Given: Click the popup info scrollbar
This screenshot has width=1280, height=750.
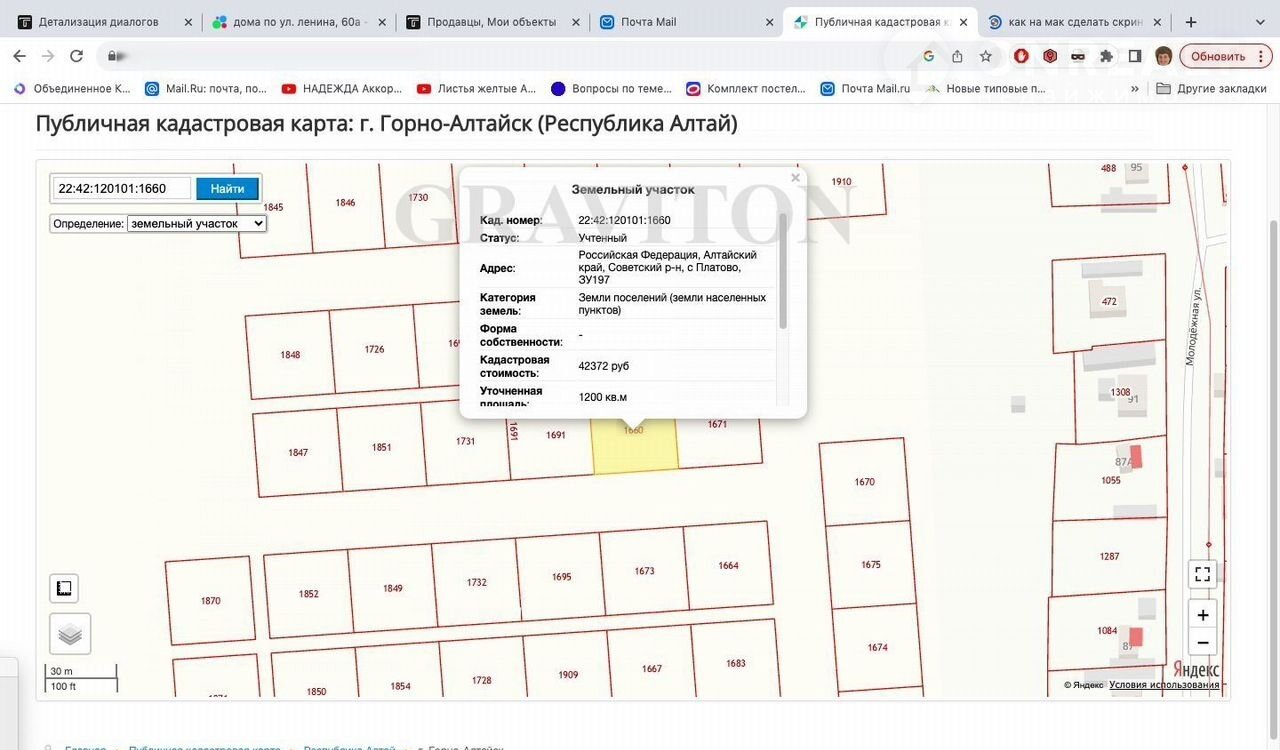Looking at the screenshot, I should click(x=783, y=270).
